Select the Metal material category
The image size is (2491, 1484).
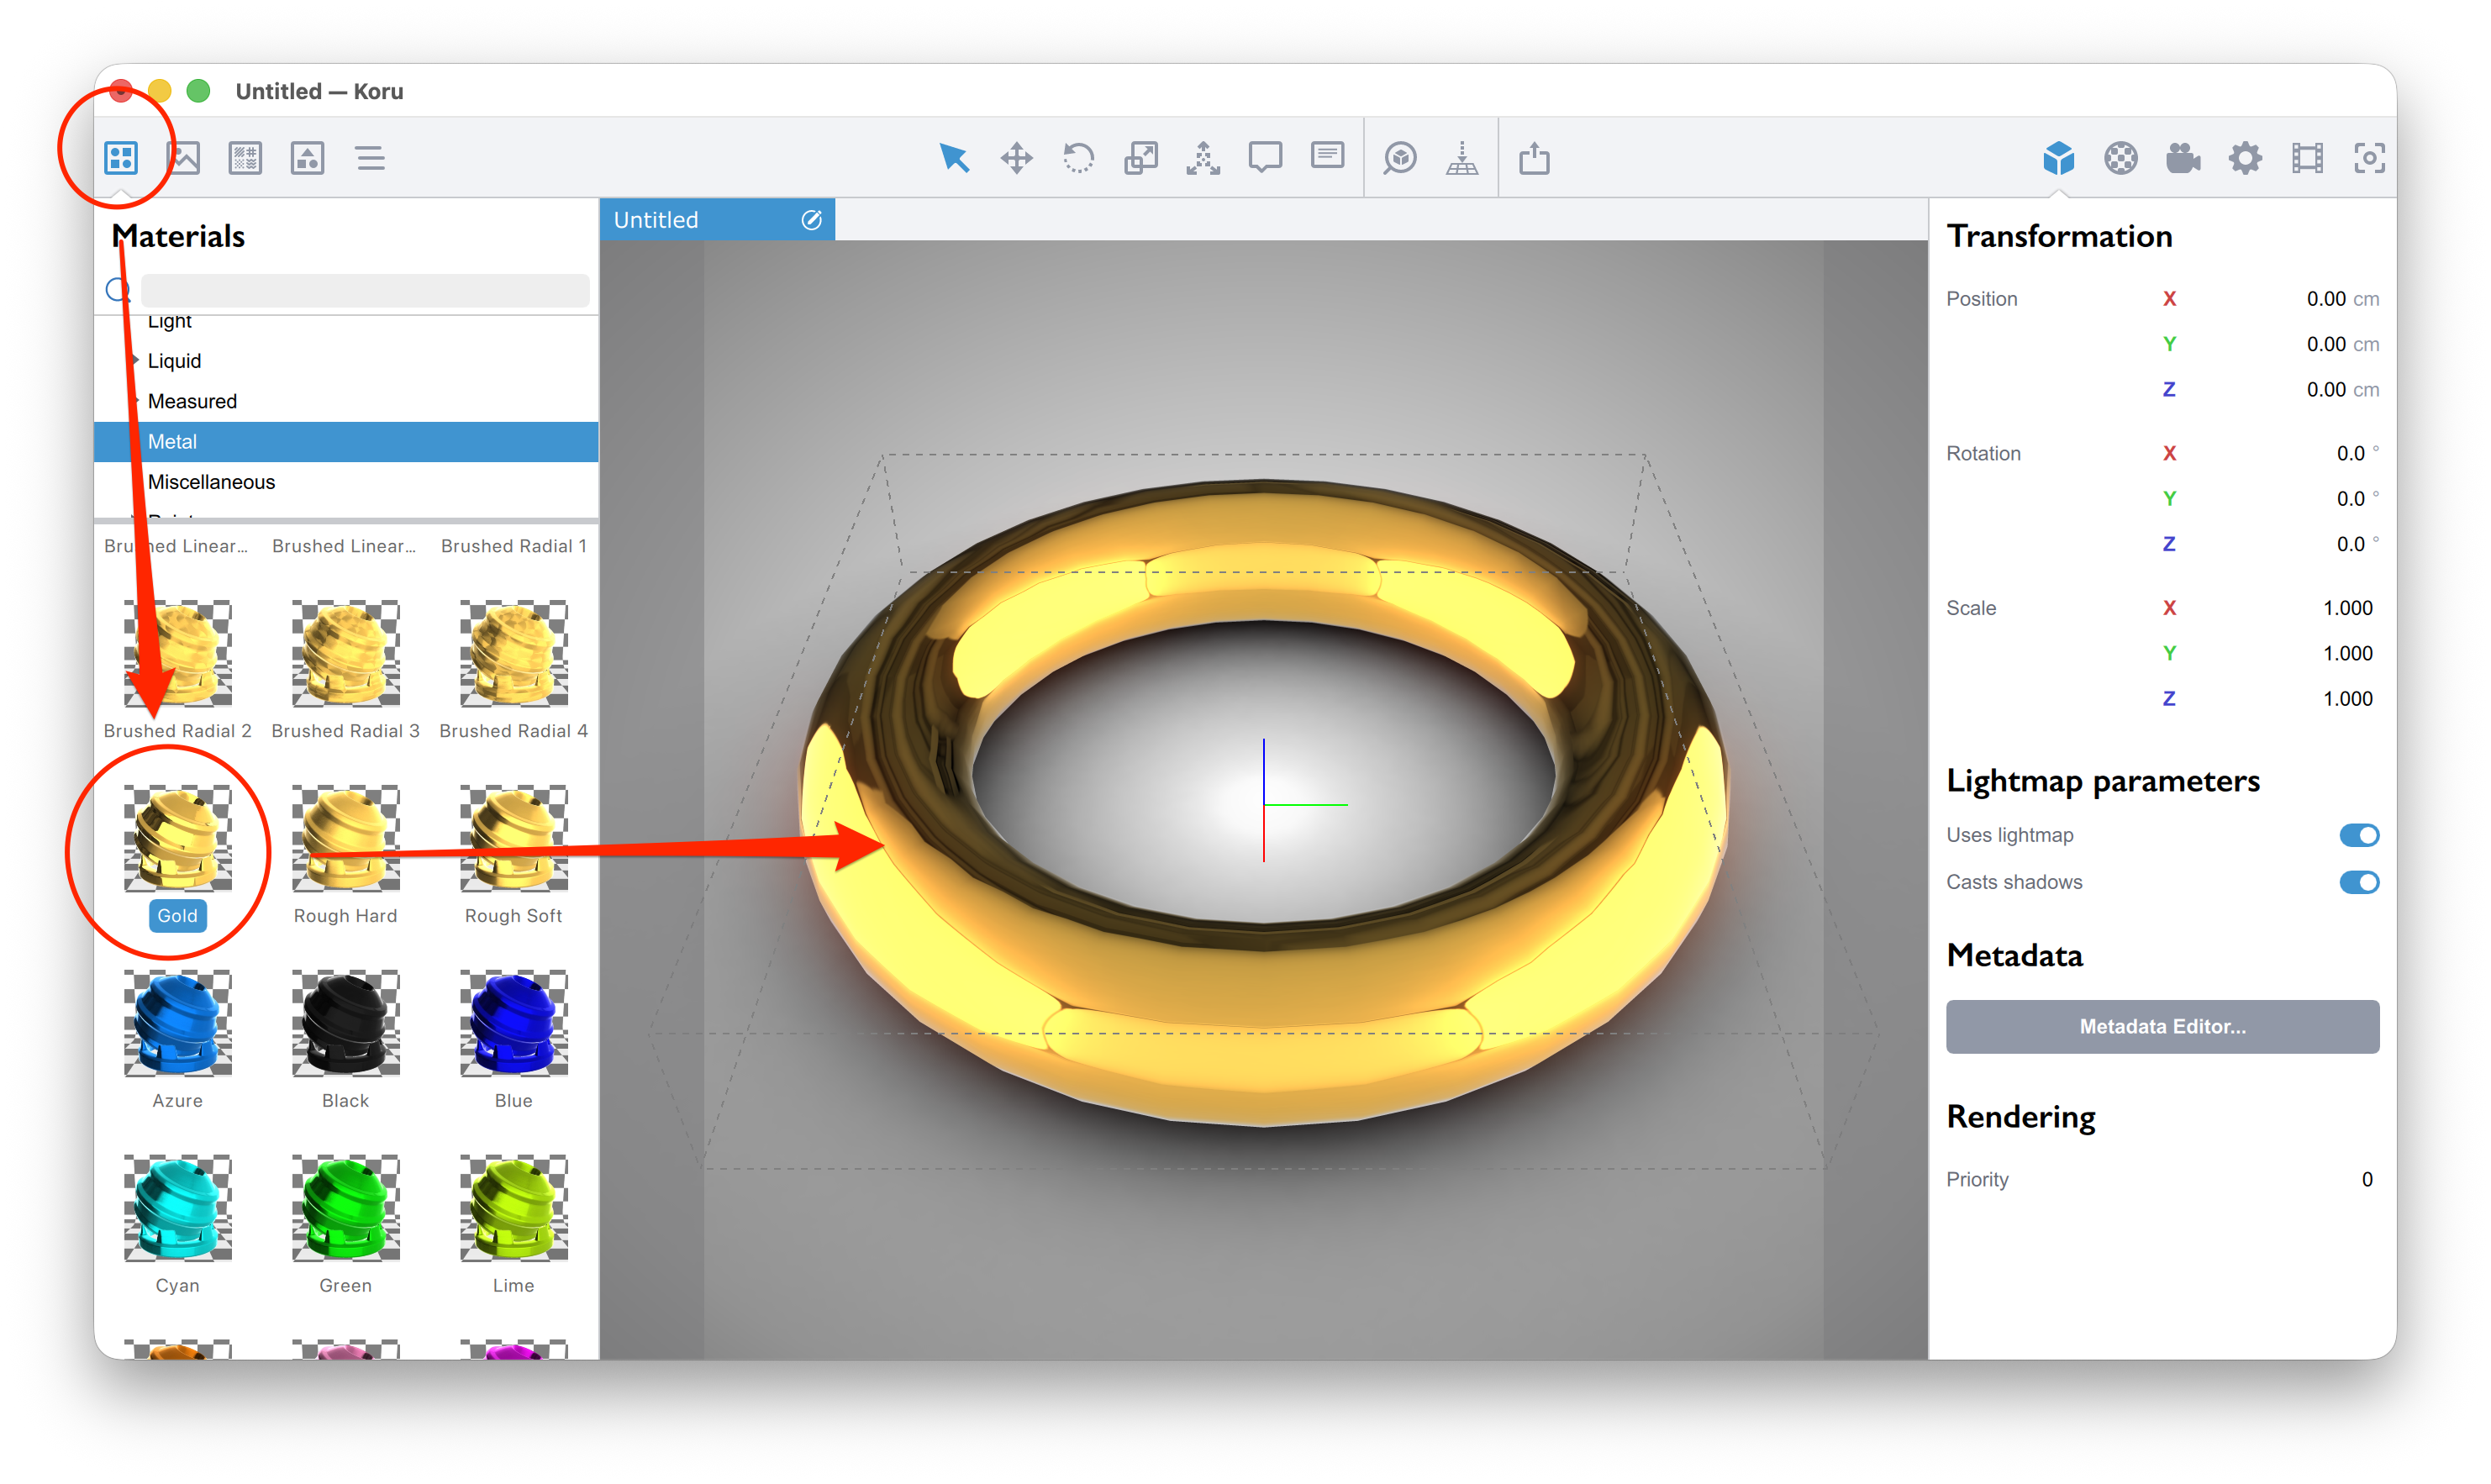click(x=346, y=441)
